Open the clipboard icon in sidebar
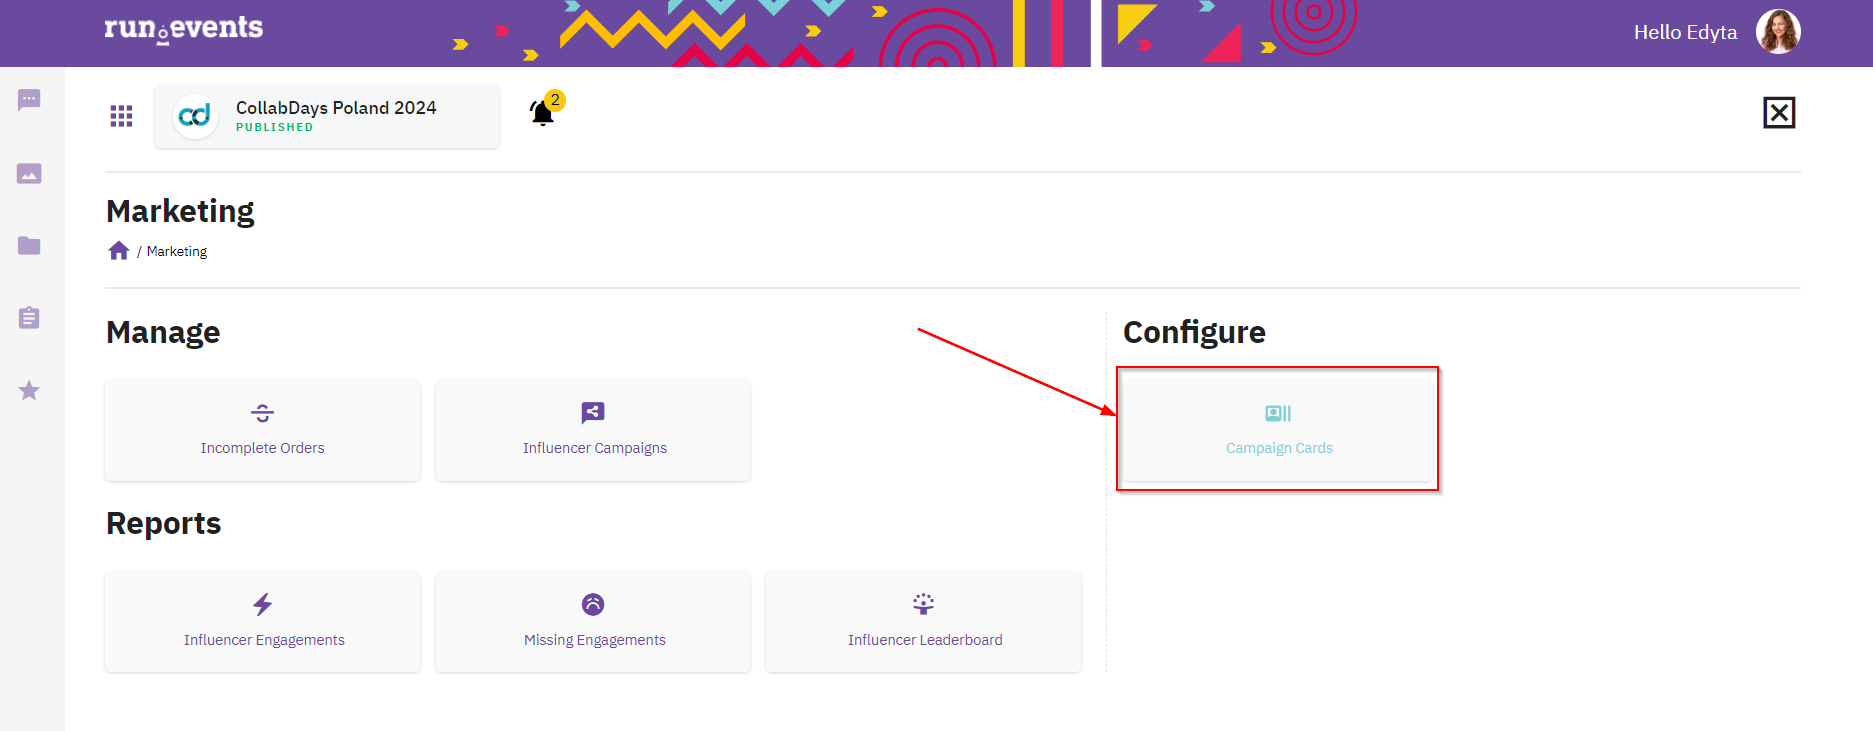The height and width of the screenshot is (731, 1873). (x=29, y=318)
